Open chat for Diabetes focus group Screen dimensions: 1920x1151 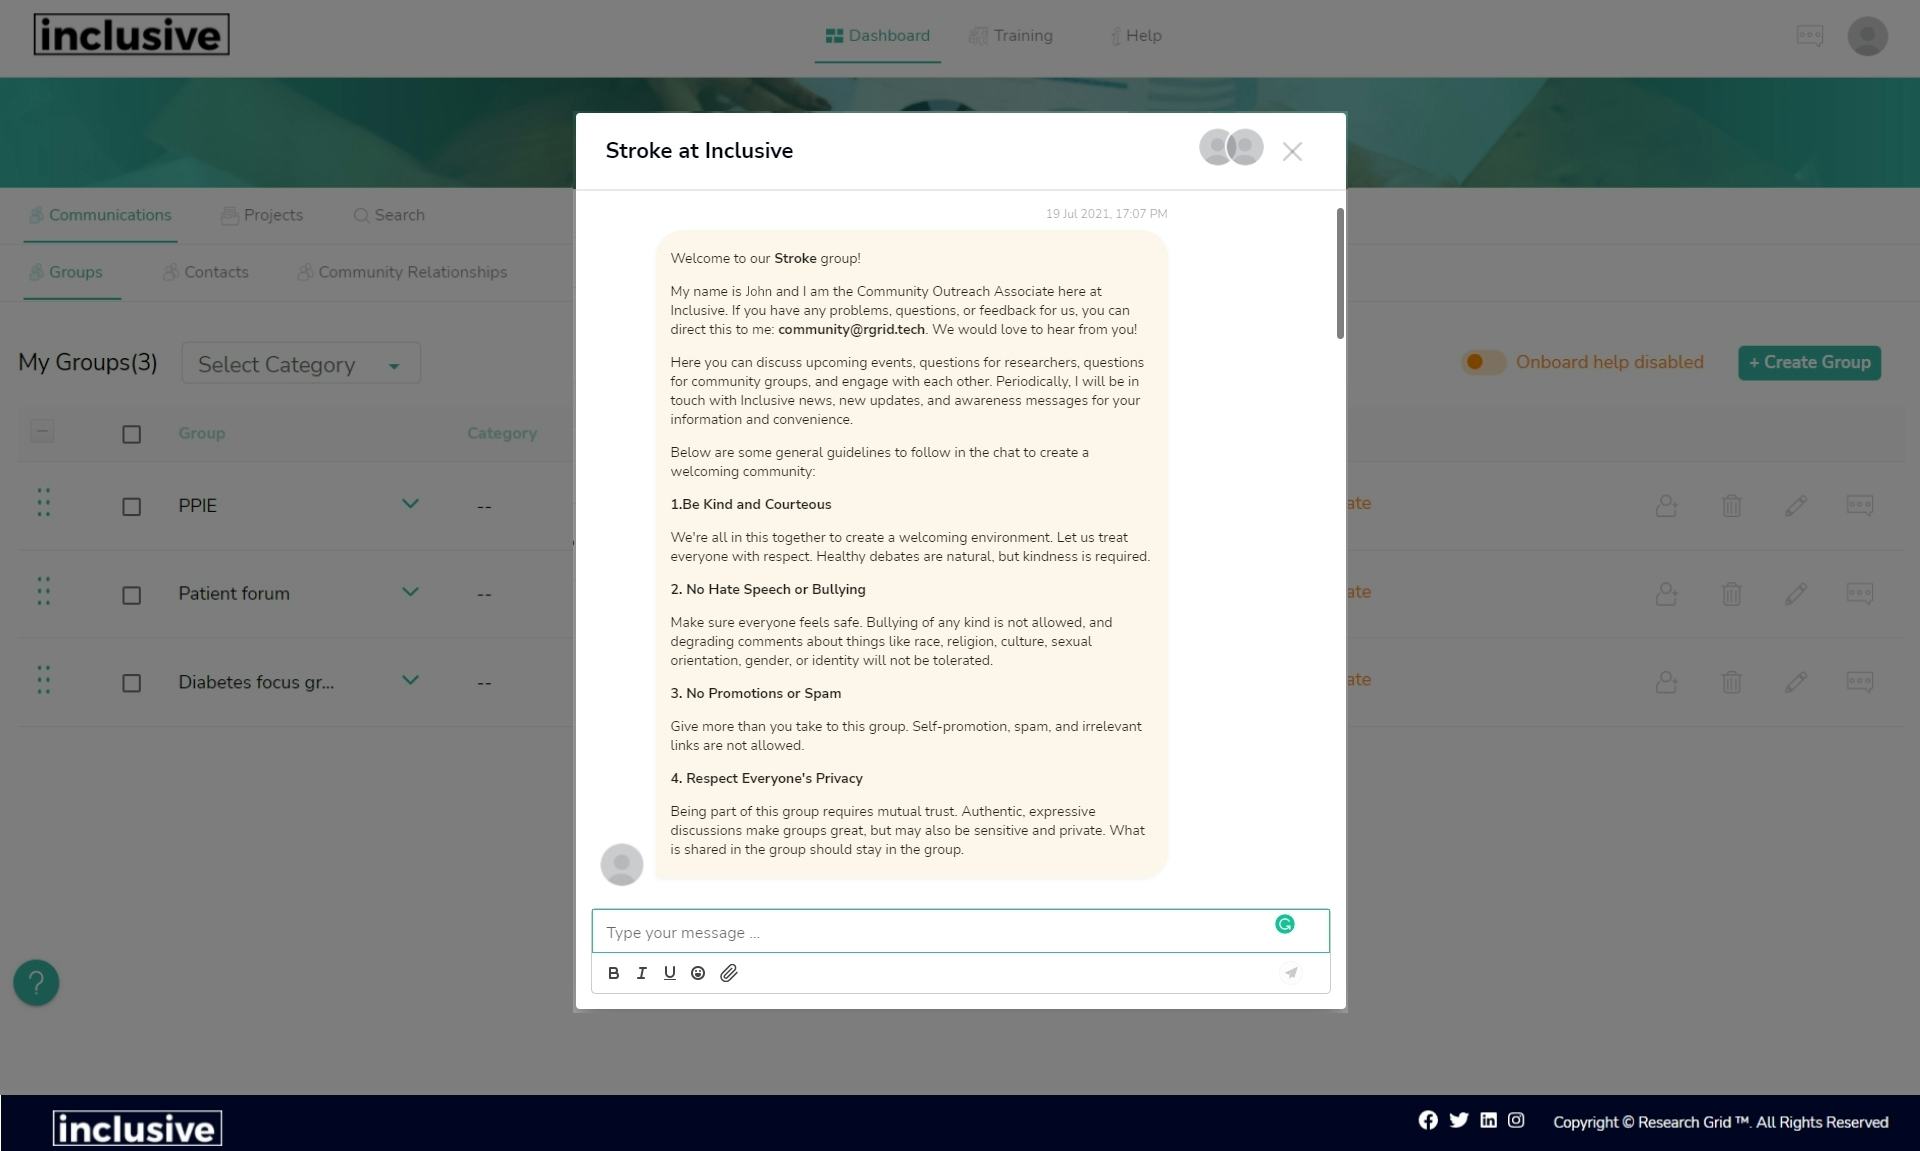[1860, 681]
